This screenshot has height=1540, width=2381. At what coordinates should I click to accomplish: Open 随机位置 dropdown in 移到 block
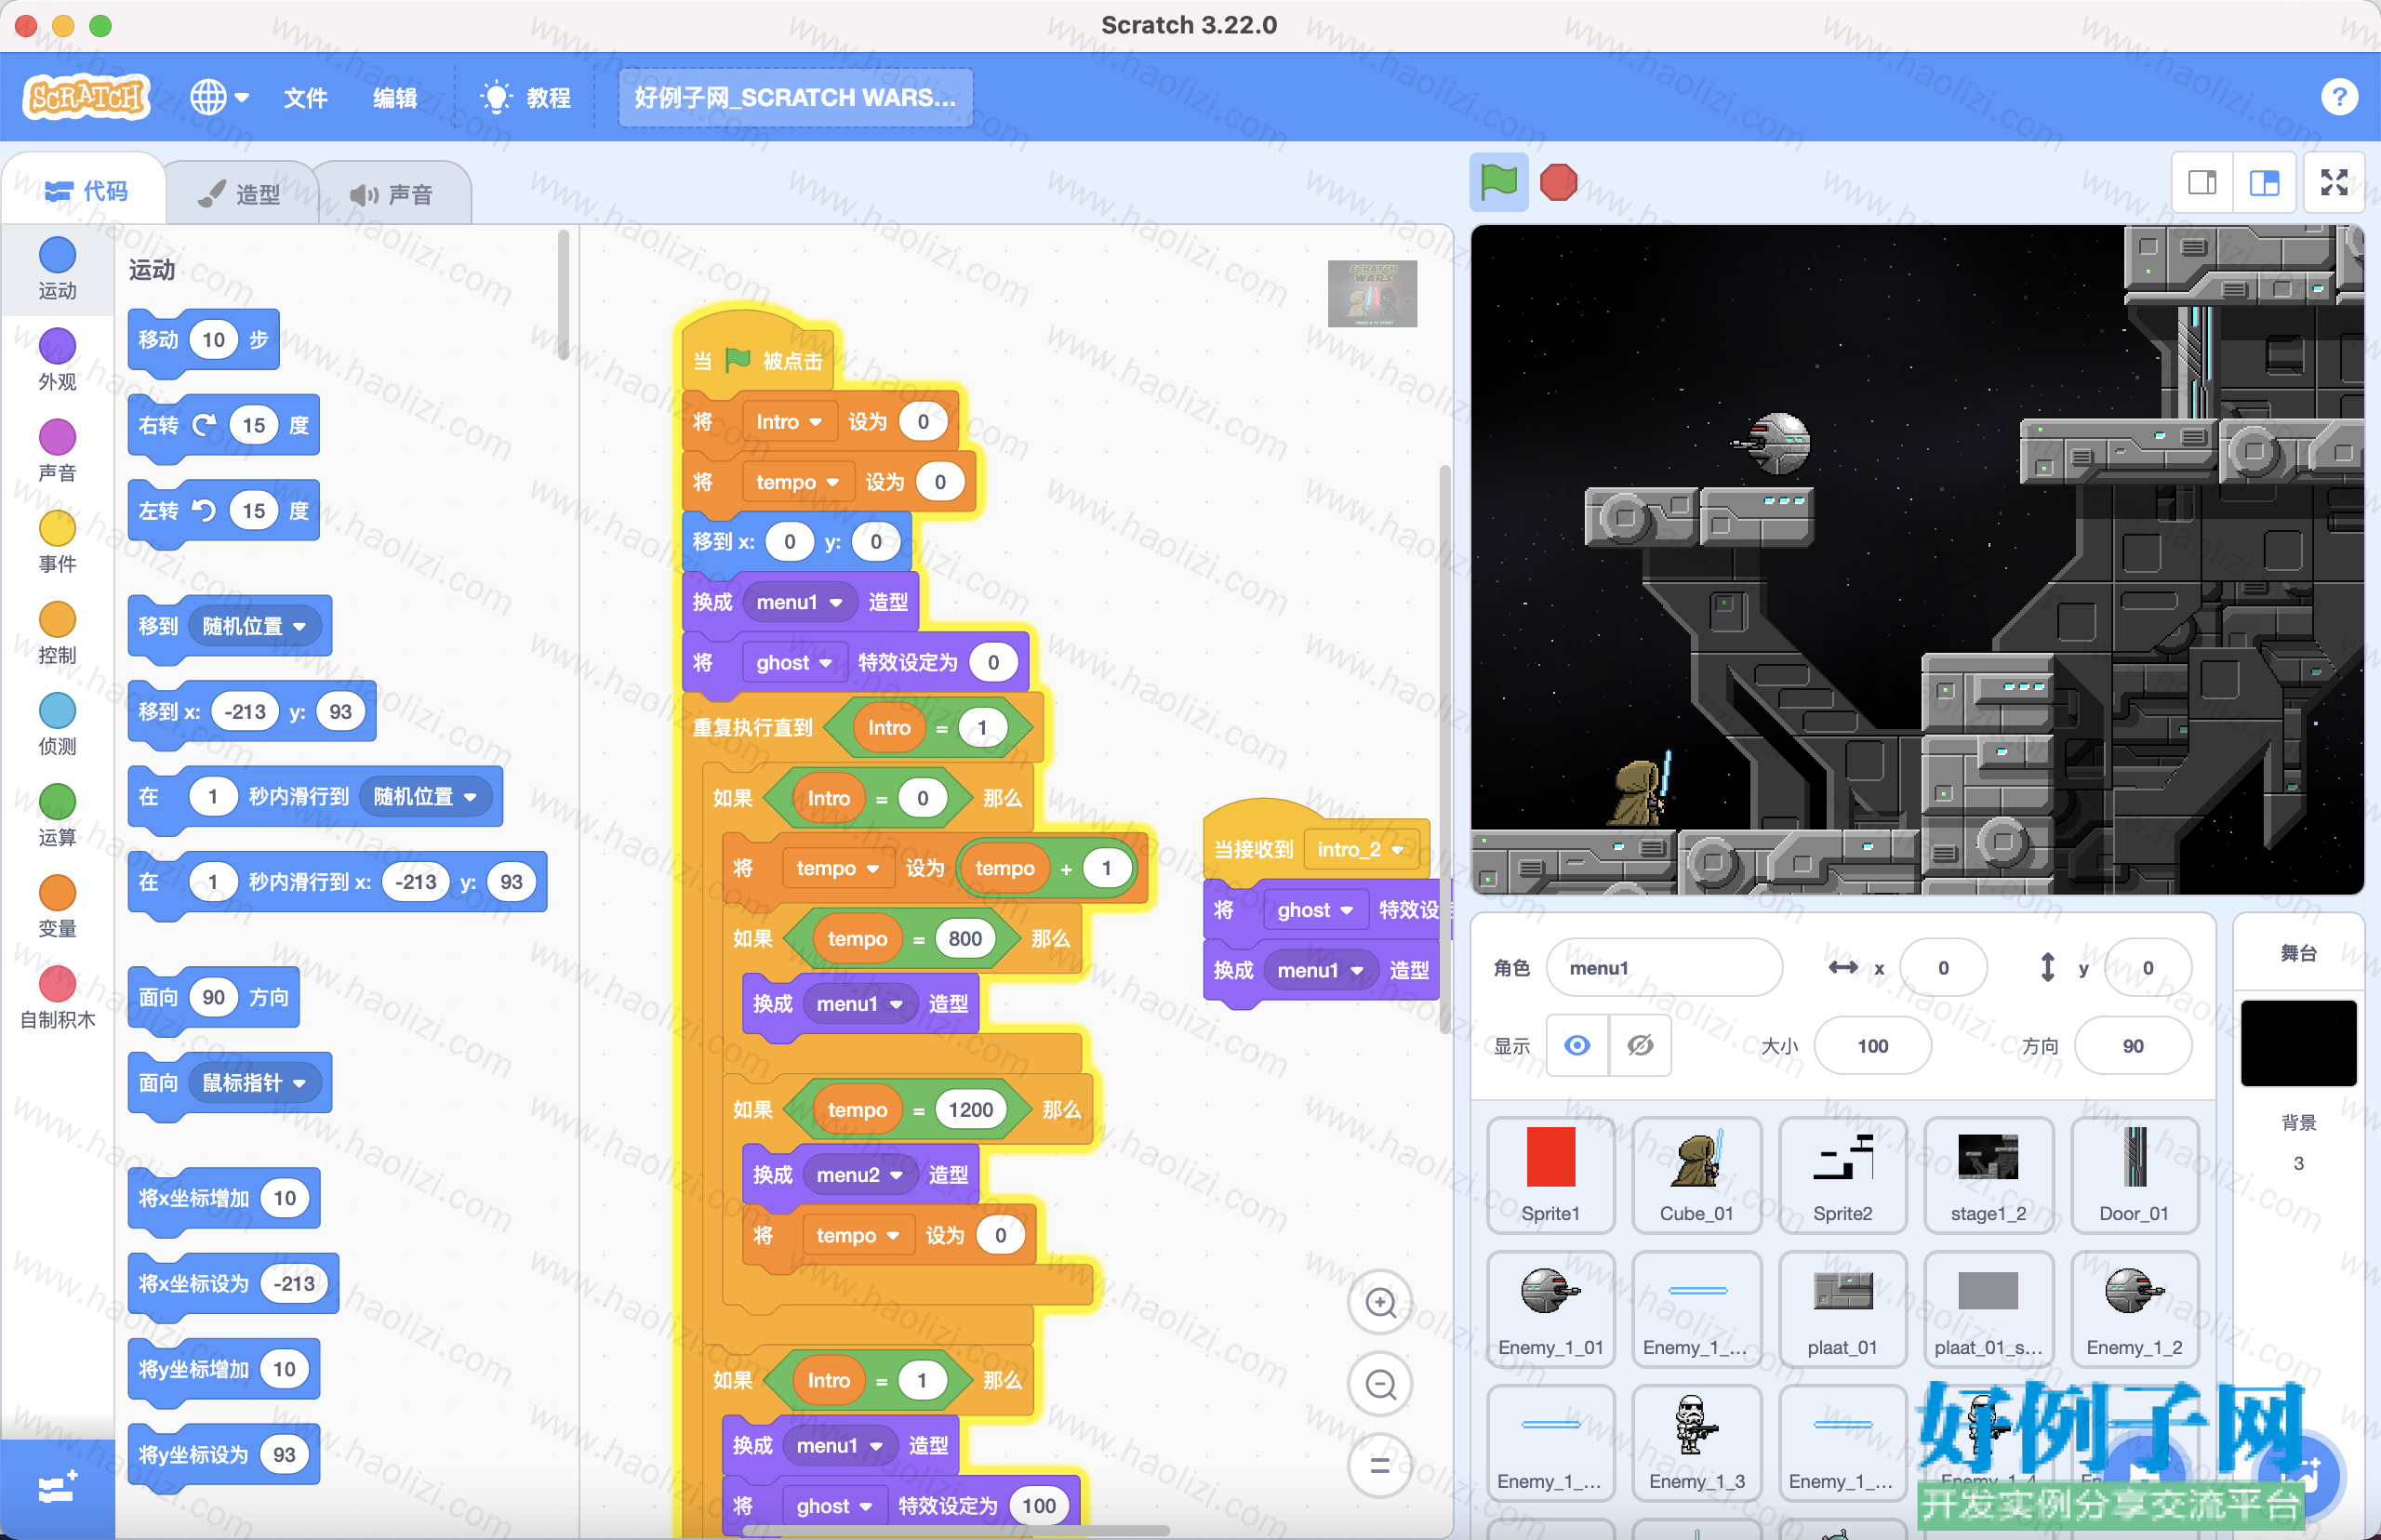point(253,626)
